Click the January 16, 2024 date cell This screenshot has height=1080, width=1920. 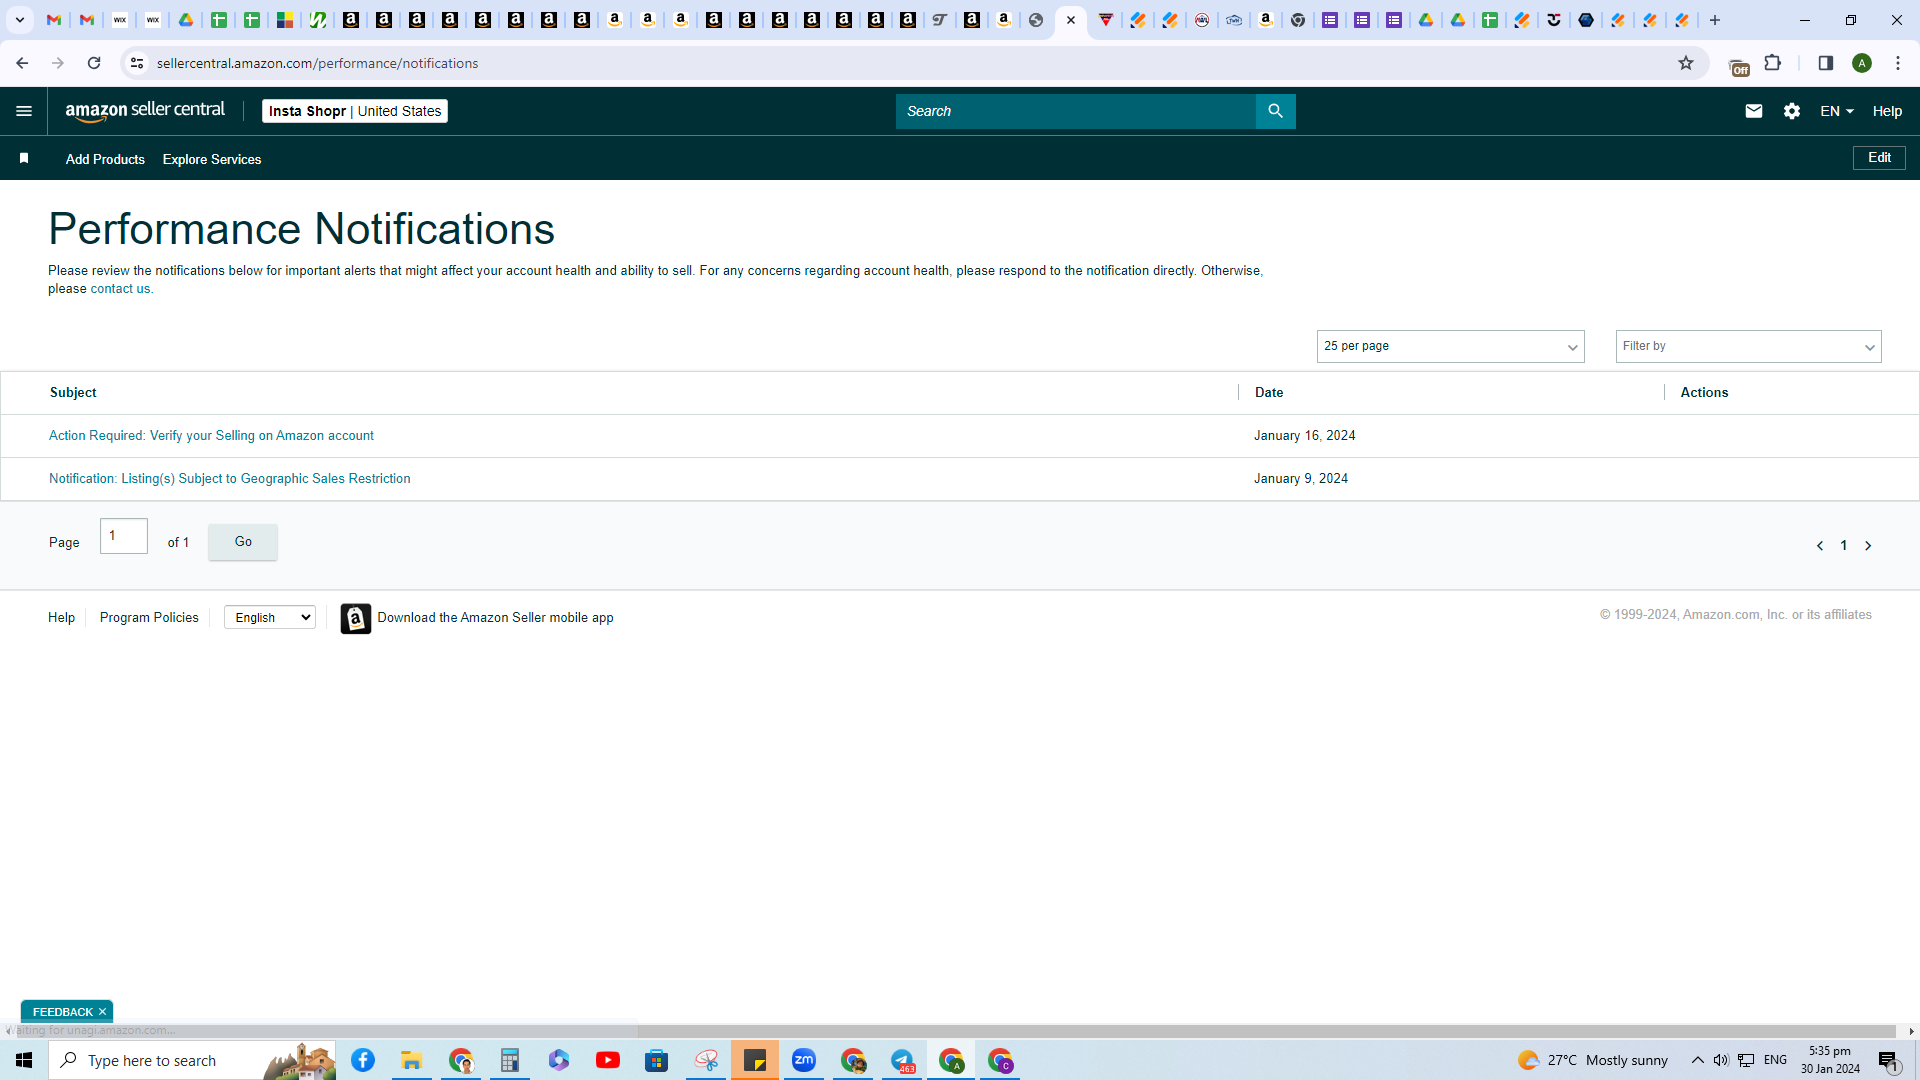(1305, 436)
